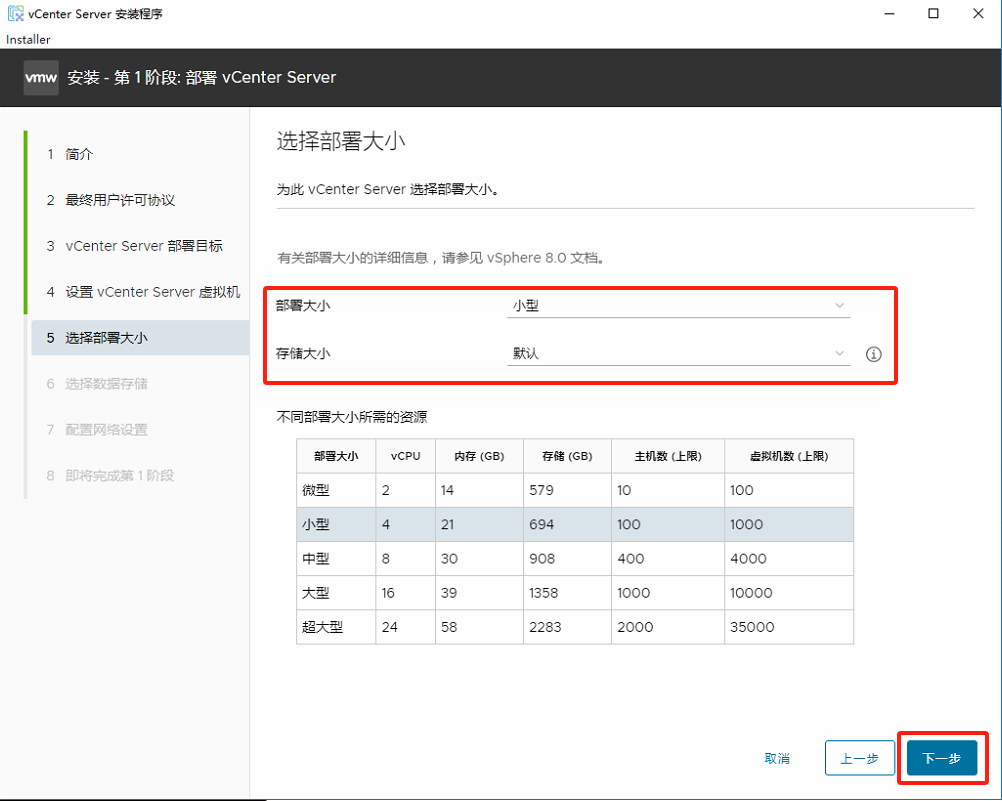Image resolution: width=1002 pixels, height=801 pixels.
Task: Click the 内存 (GB) column header
Action: coord(479,456)
